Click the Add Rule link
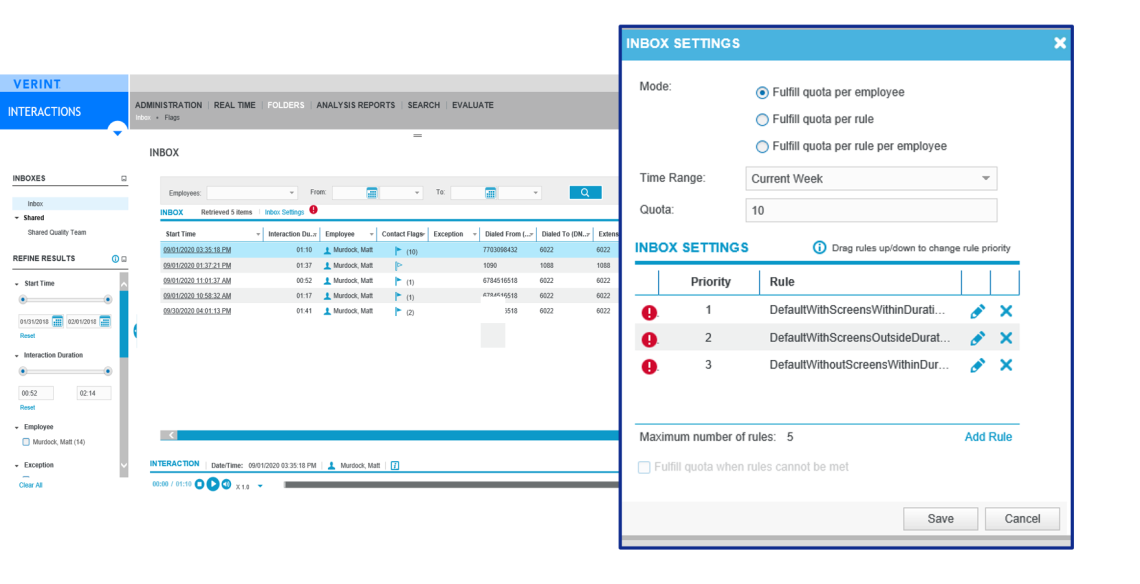This screenshot has height=584, width=1140. click(987, 437)
